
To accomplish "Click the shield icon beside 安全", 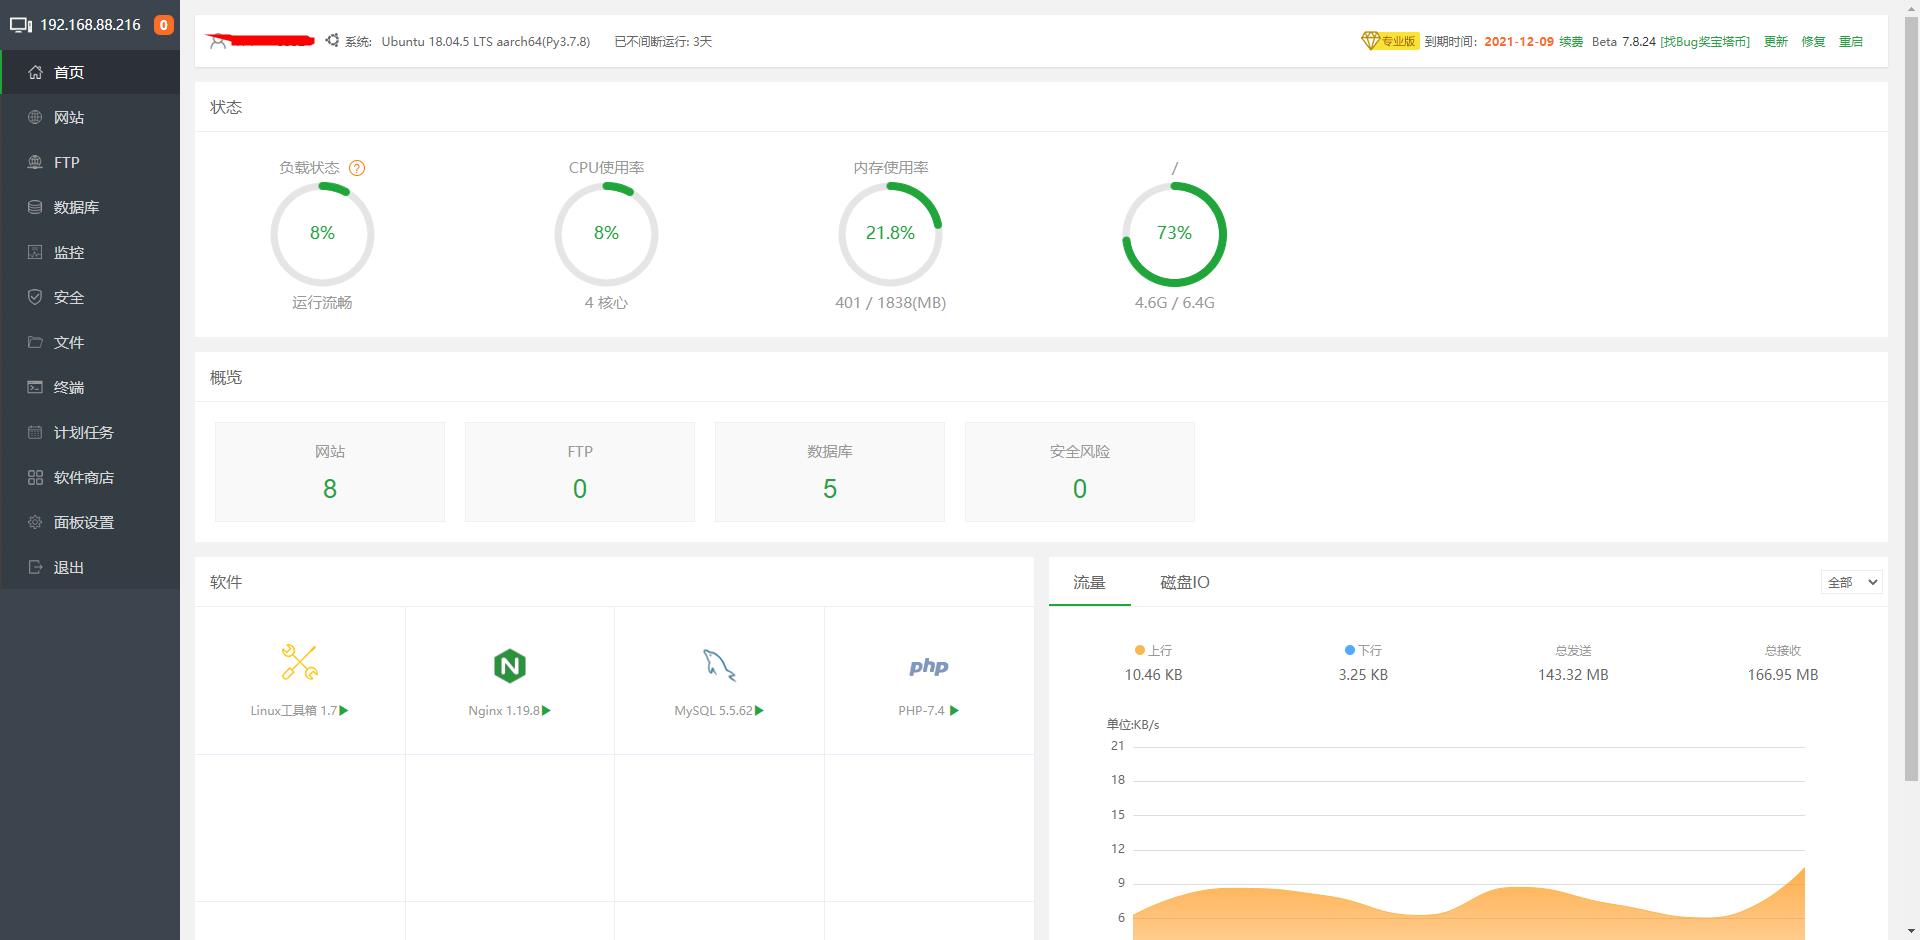I will [35, 297].
